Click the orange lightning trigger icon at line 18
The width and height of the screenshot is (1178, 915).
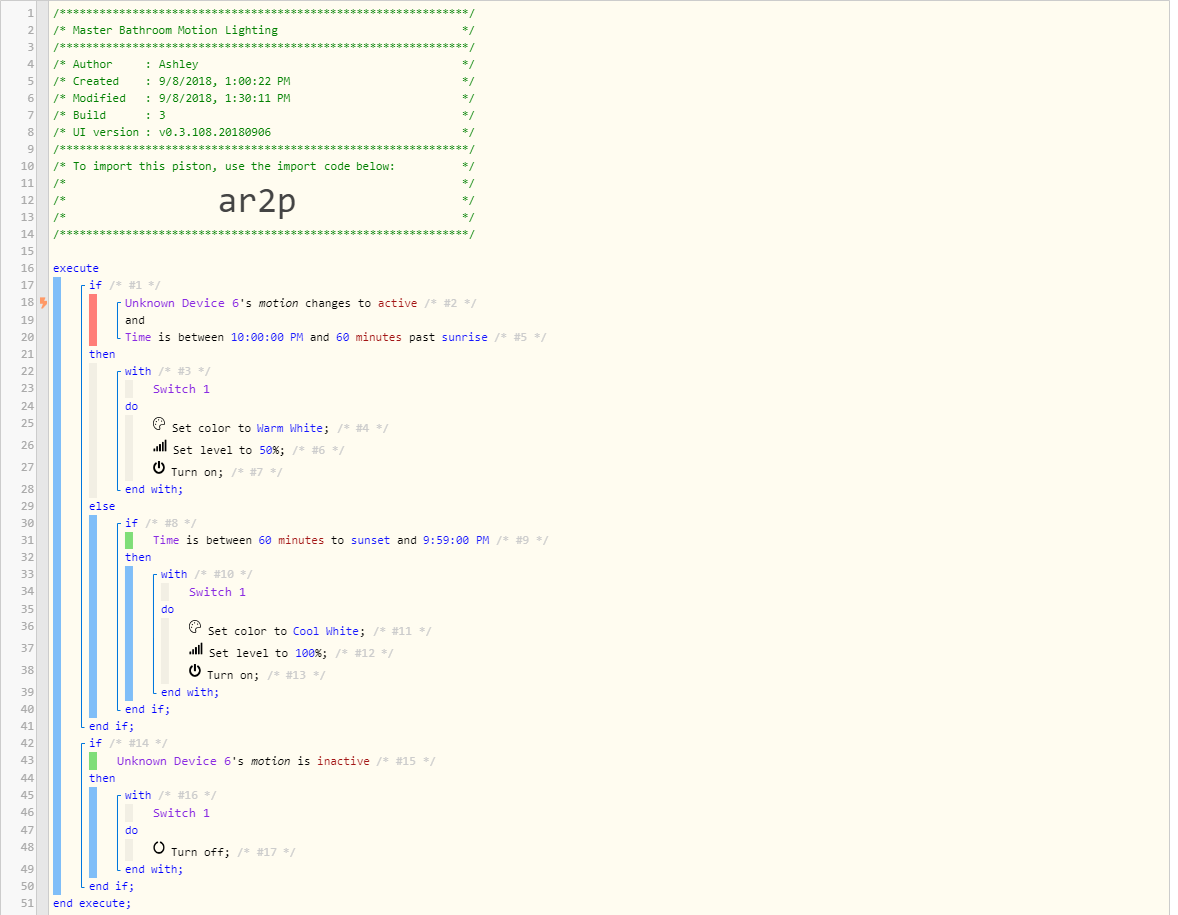(x=43, y=303)
